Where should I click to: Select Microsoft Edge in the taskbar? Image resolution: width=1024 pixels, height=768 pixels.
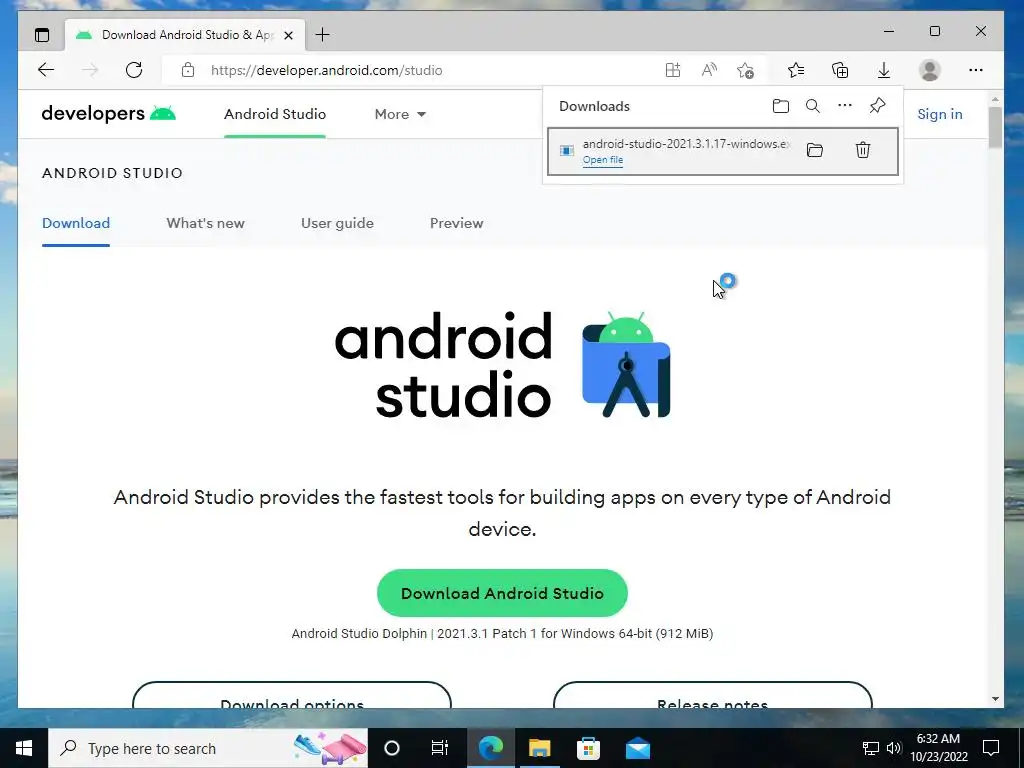(490, 748)
